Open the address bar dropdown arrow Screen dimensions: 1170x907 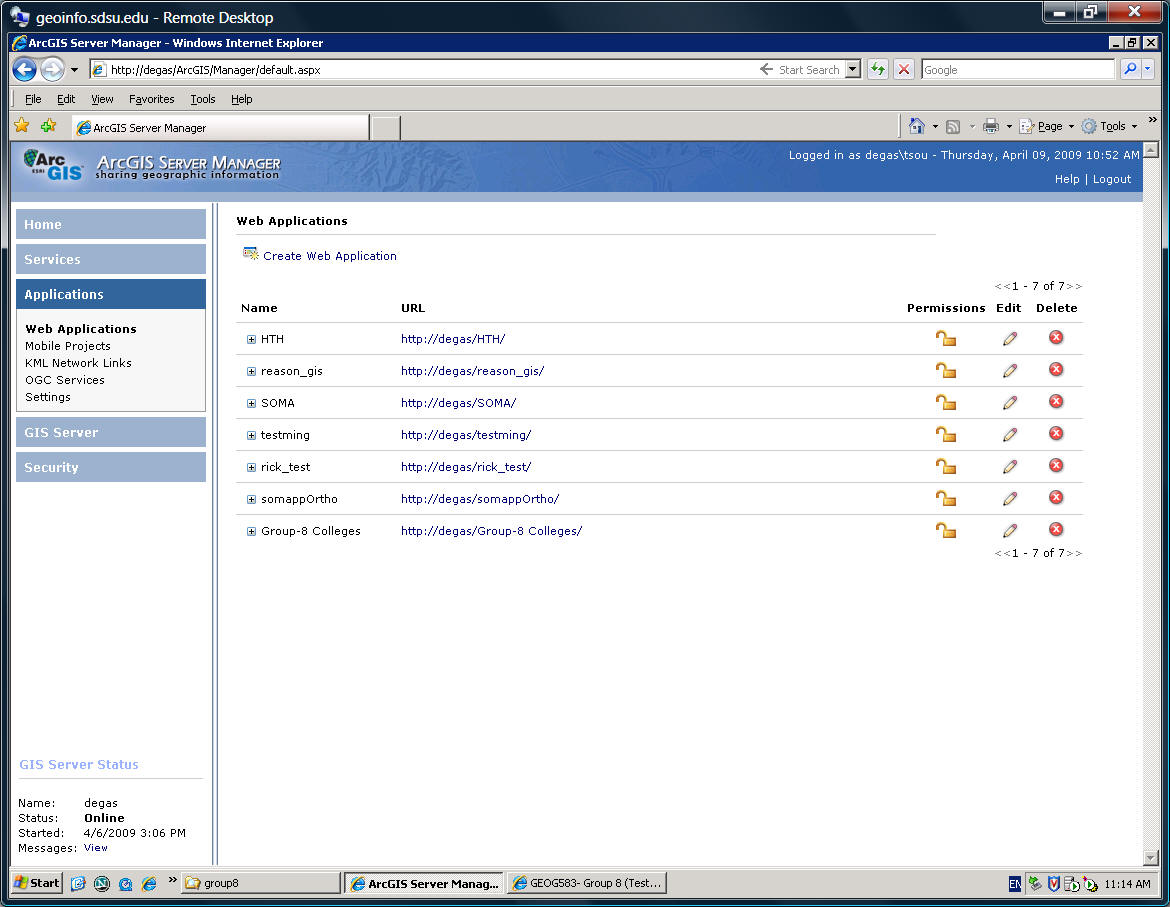pos(853,69)
